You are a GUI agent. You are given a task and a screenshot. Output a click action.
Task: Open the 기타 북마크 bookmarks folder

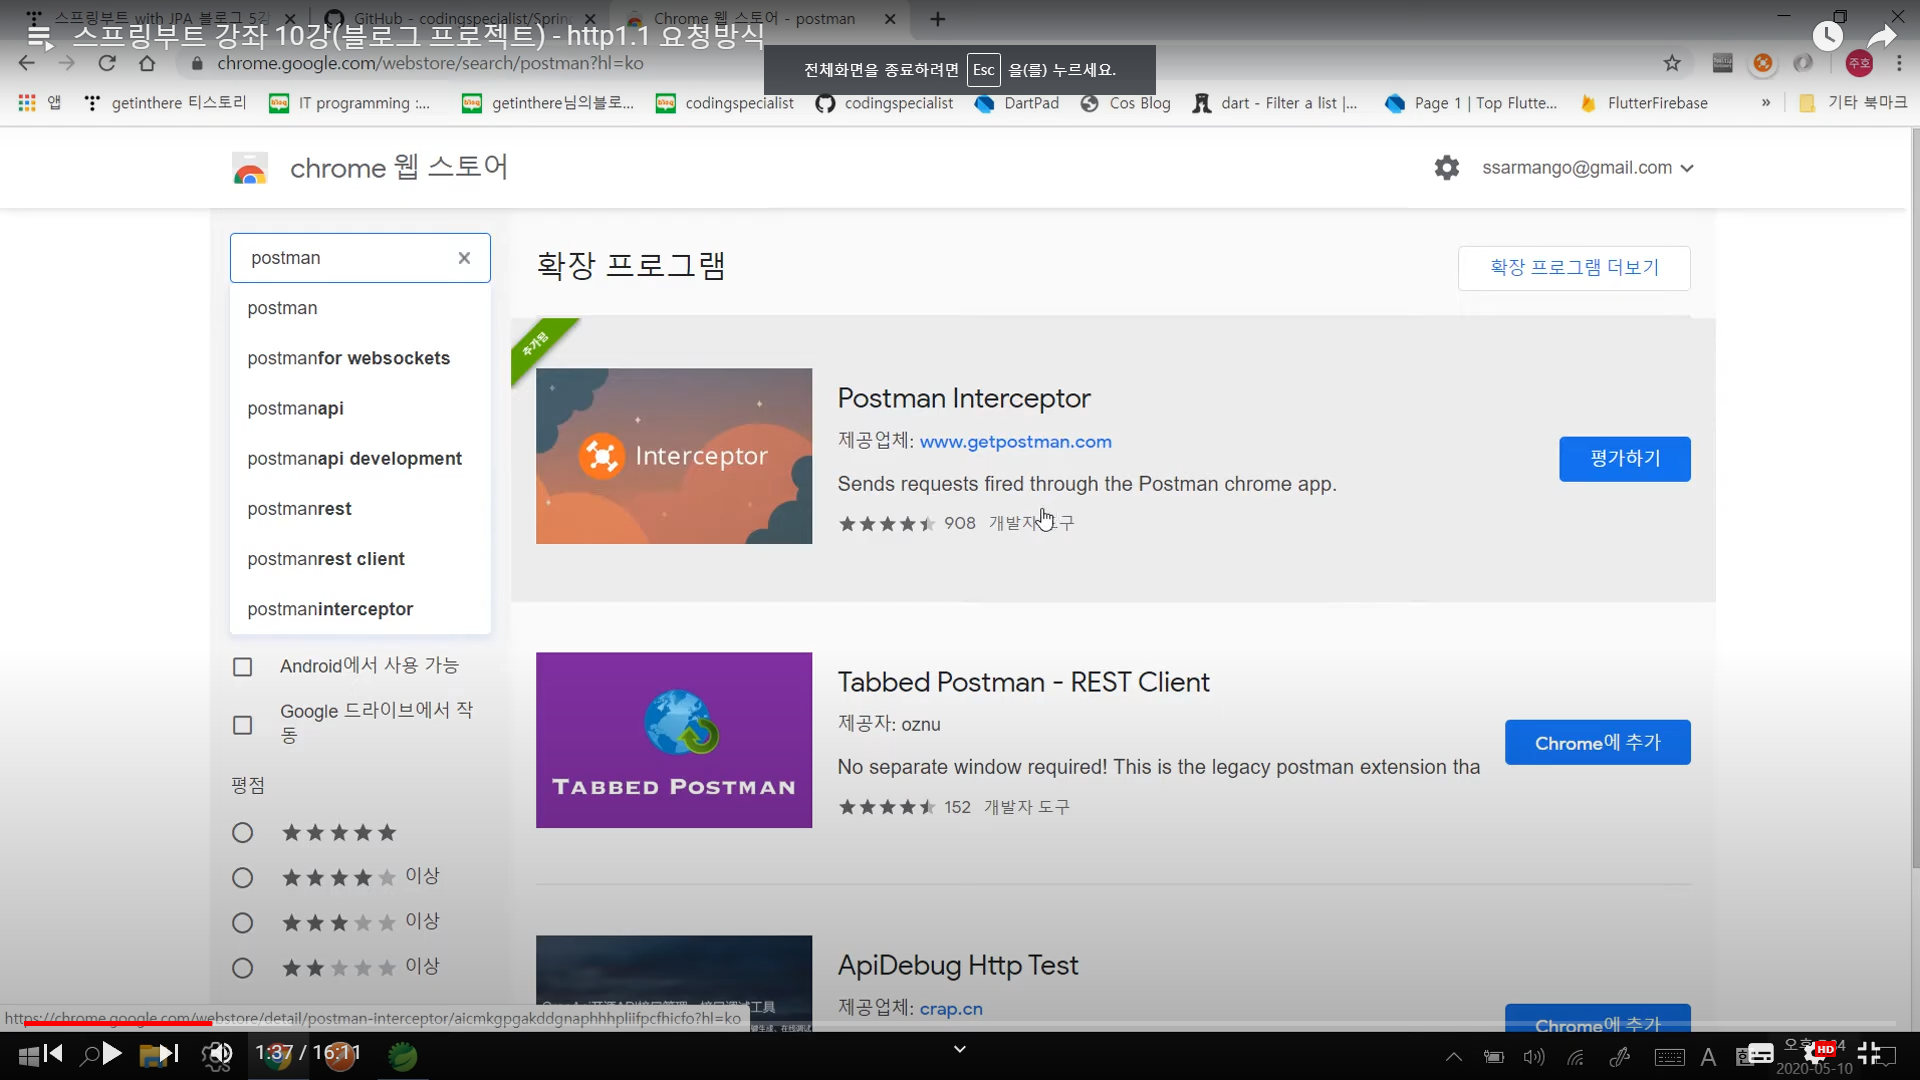(x=1853, y=103)
